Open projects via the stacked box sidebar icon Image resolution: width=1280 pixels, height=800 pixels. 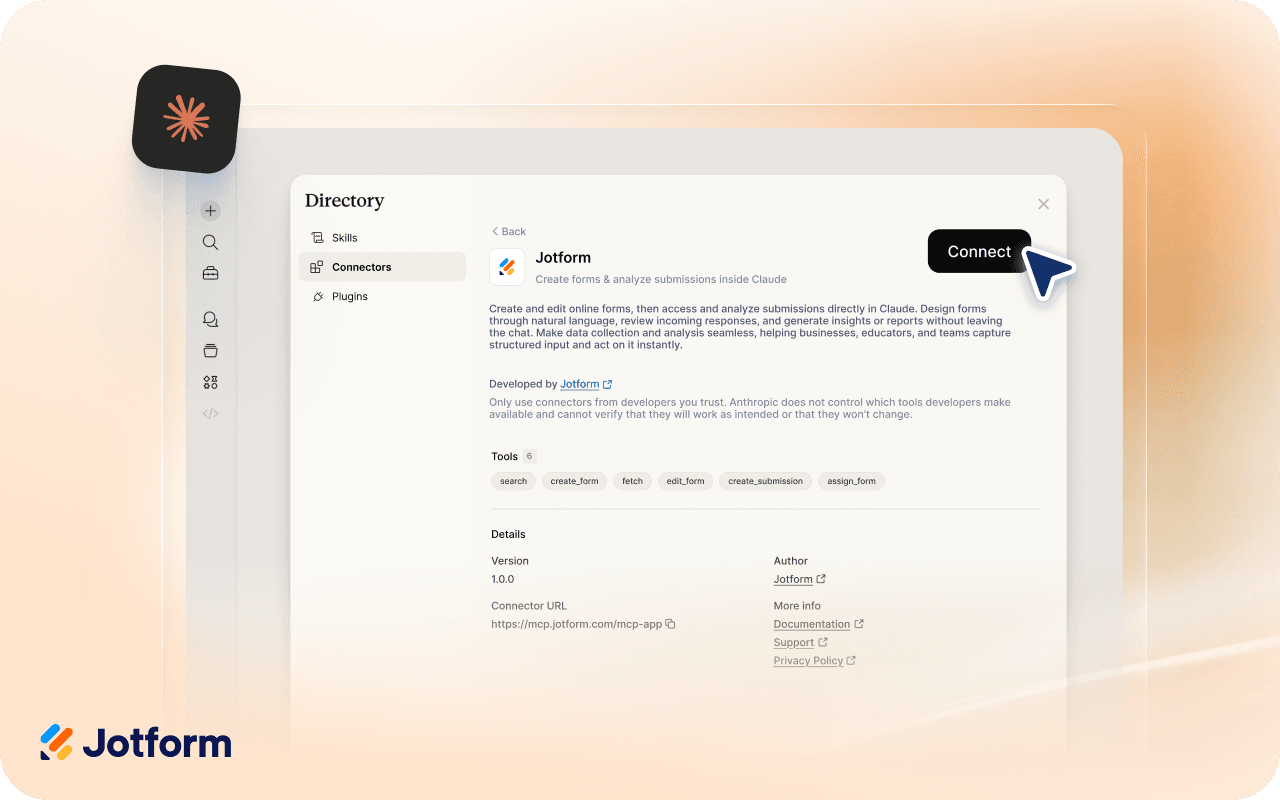pyautogui.click(x=210, y=351)
